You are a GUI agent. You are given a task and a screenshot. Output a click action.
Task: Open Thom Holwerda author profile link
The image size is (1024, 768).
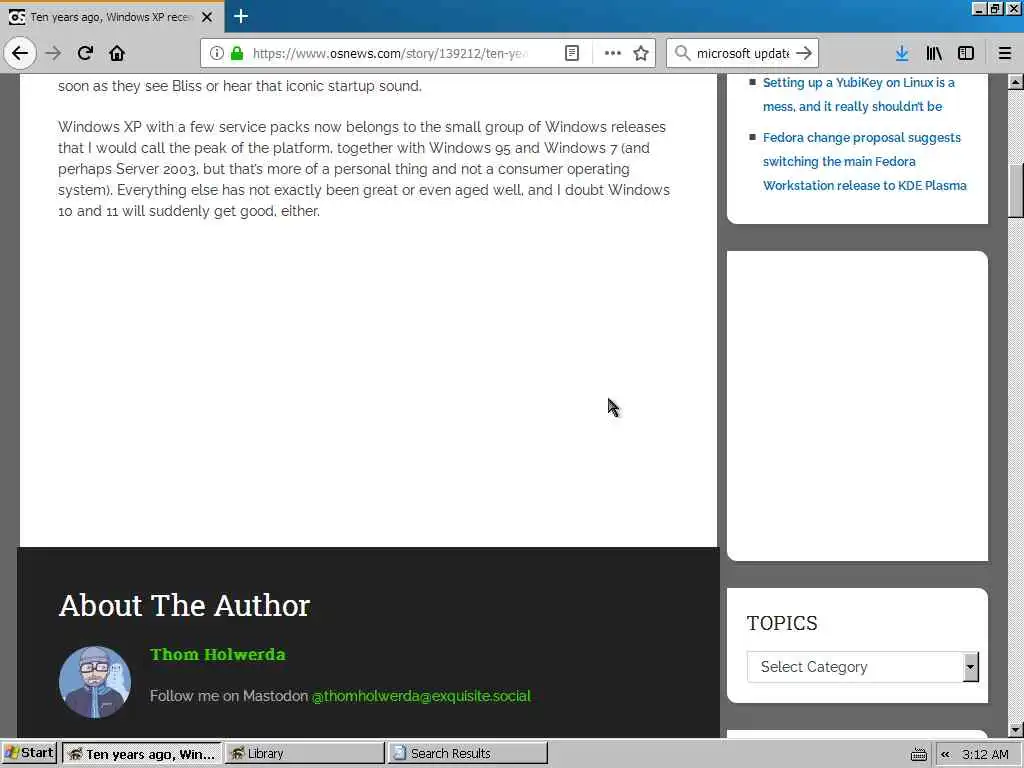(x=217, y=654)
